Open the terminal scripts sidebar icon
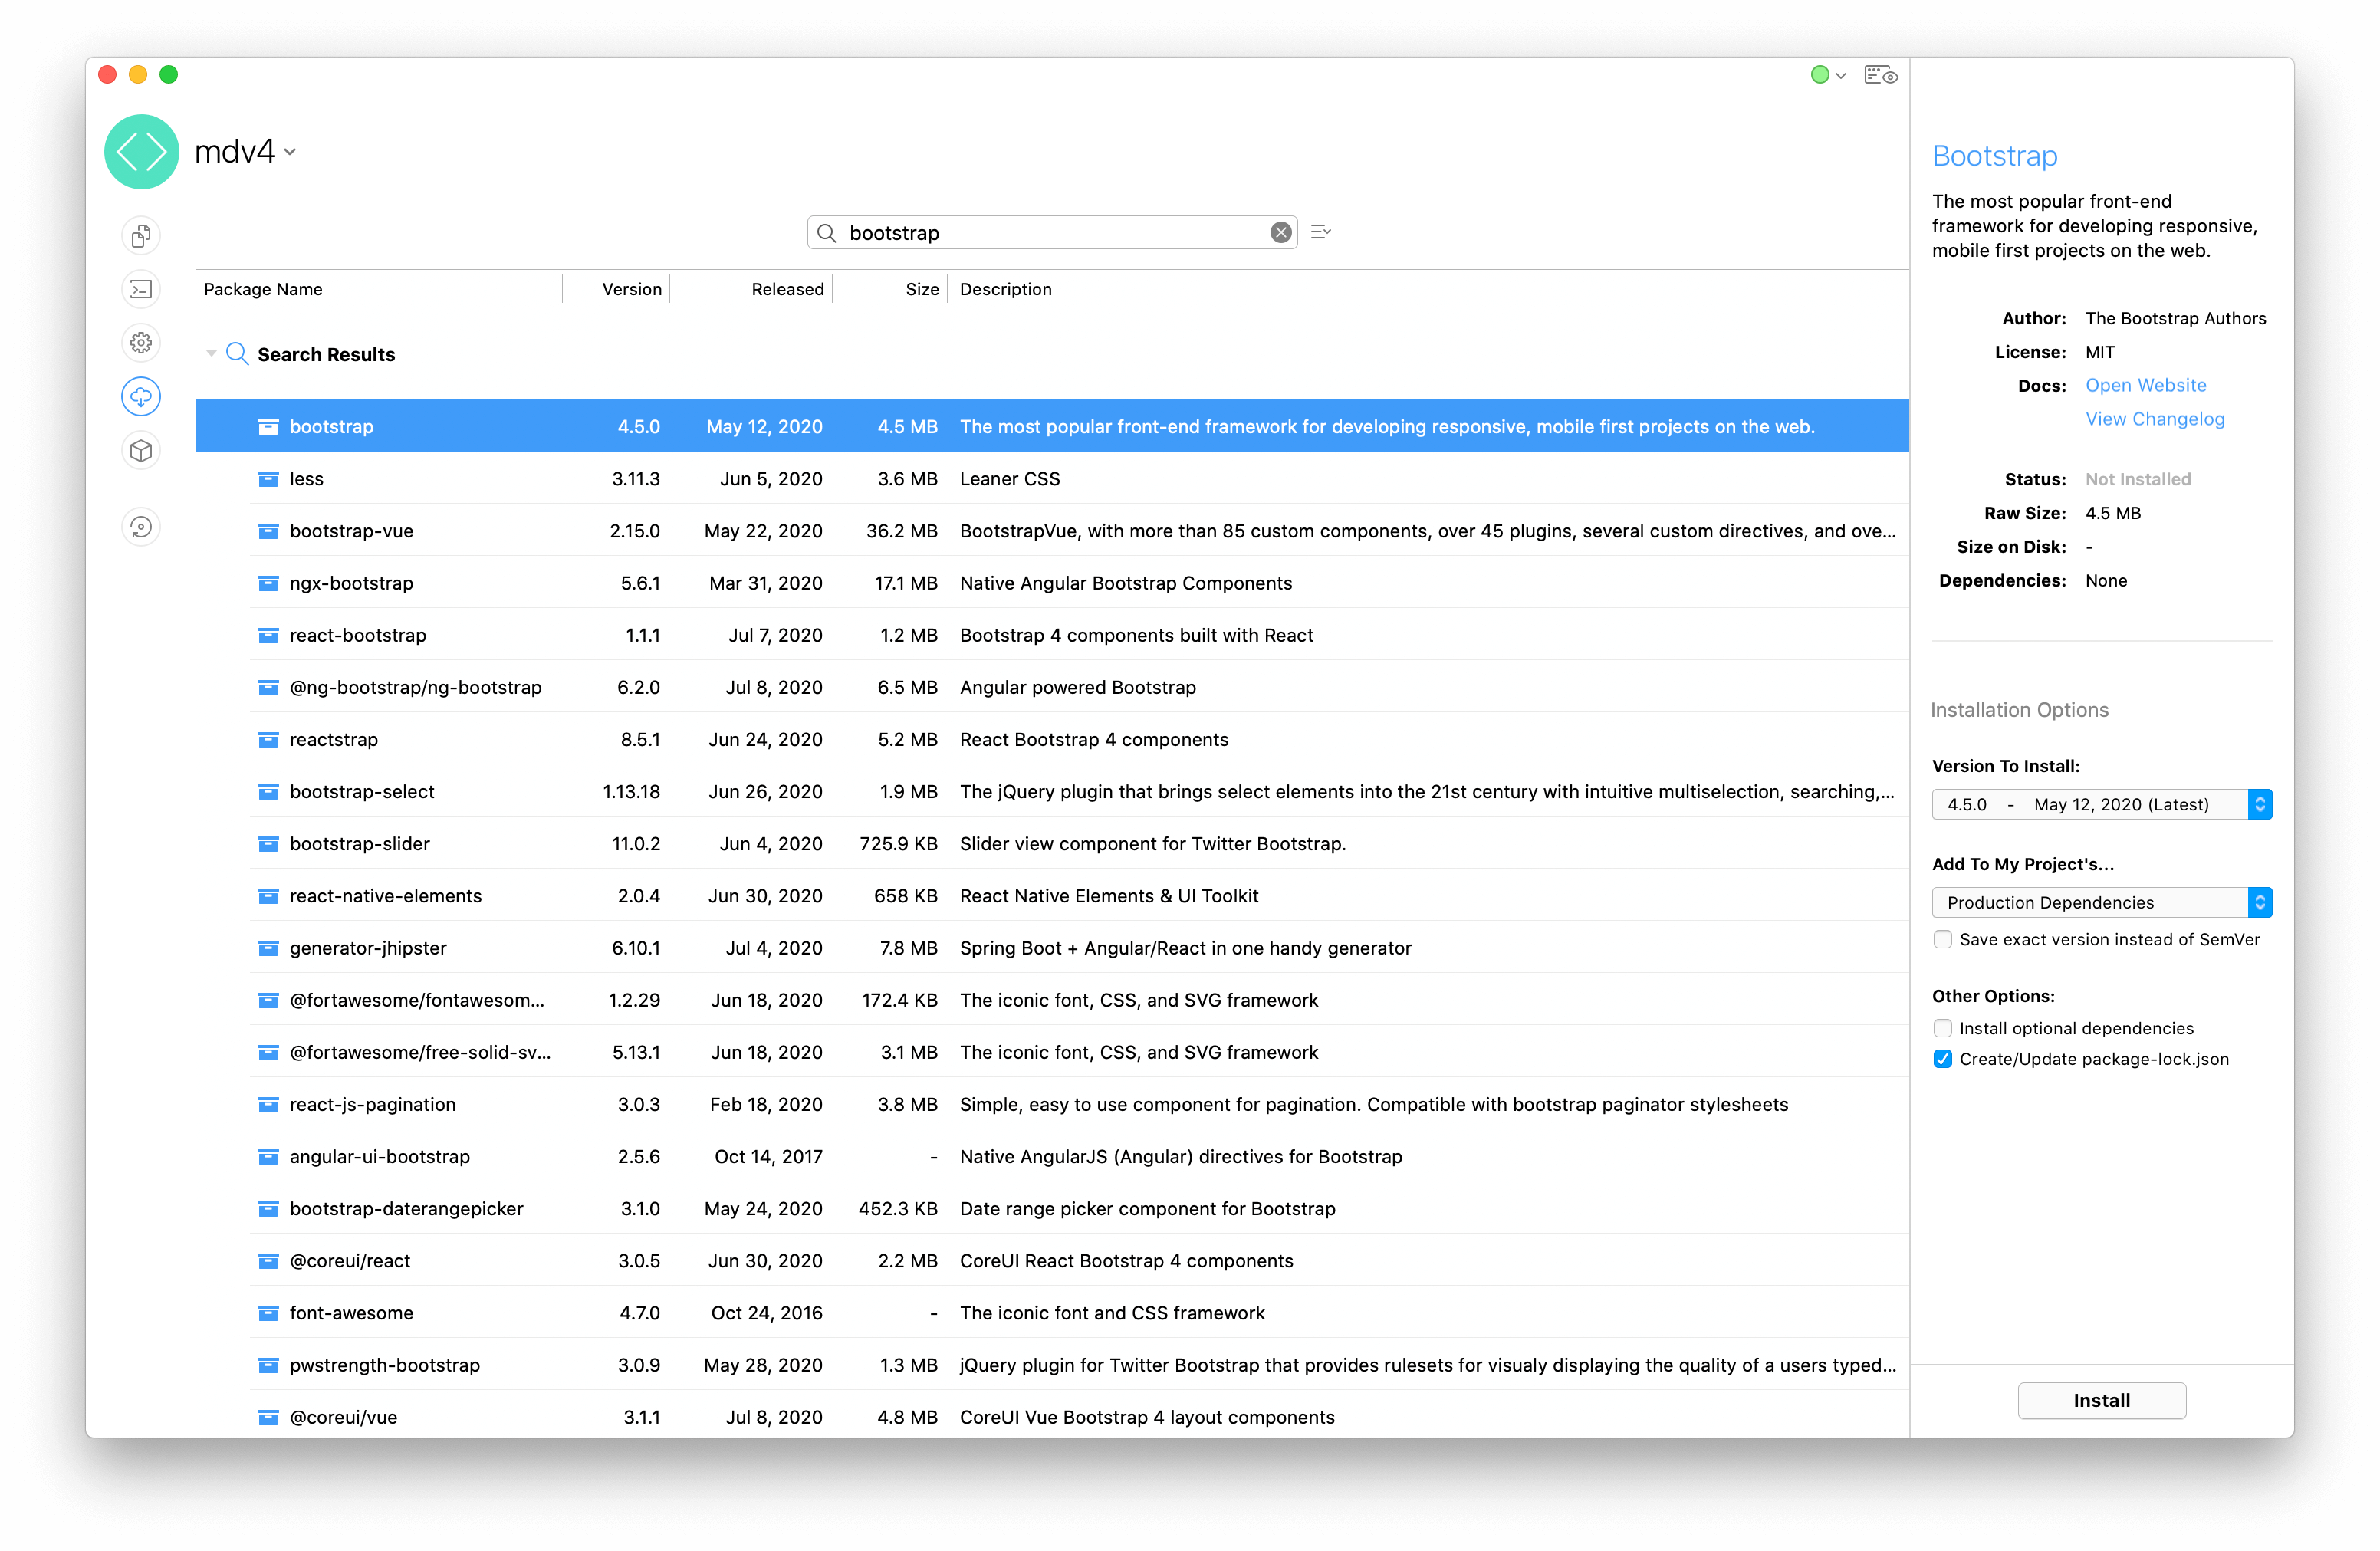 [141, 290]
